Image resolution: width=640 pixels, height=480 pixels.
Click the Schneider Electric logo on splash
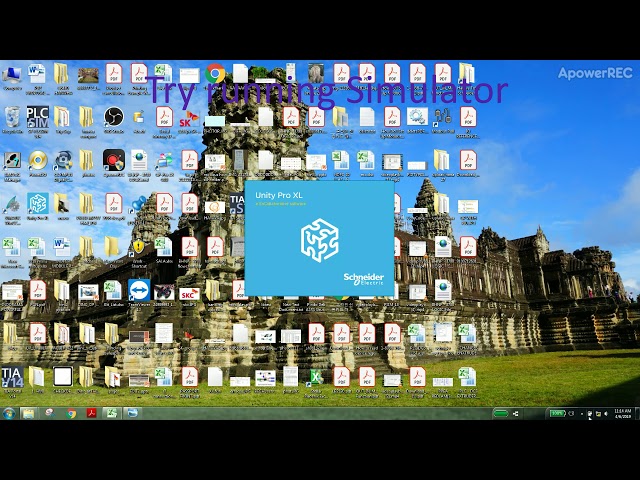pyautogui.click(x=362, y=279)
